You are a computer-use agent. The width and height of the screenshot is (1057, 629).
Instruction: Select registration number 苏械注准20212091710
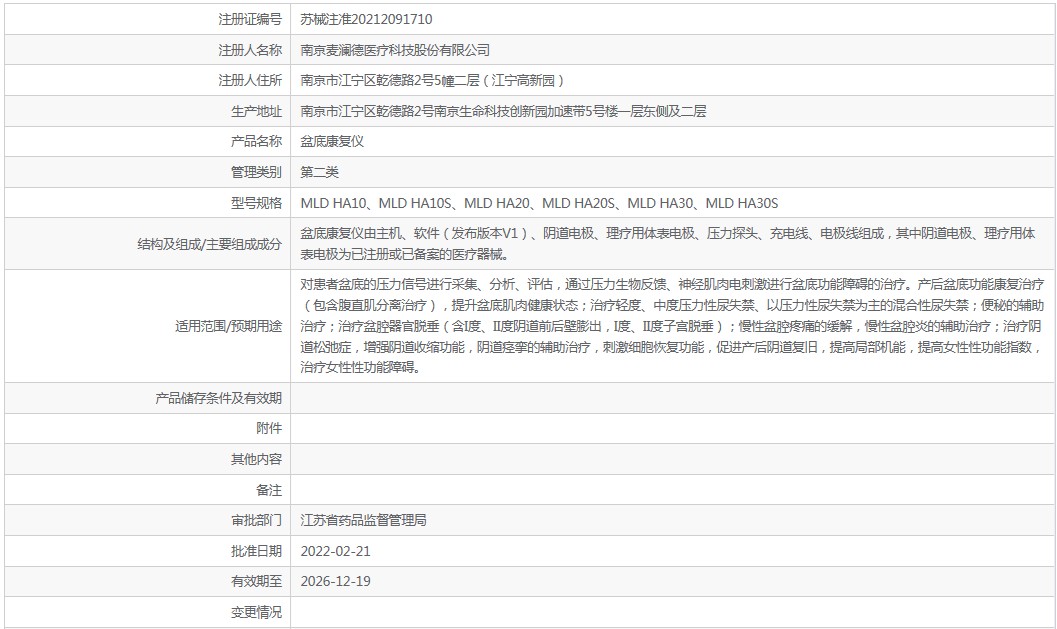[x=366, y=19]
